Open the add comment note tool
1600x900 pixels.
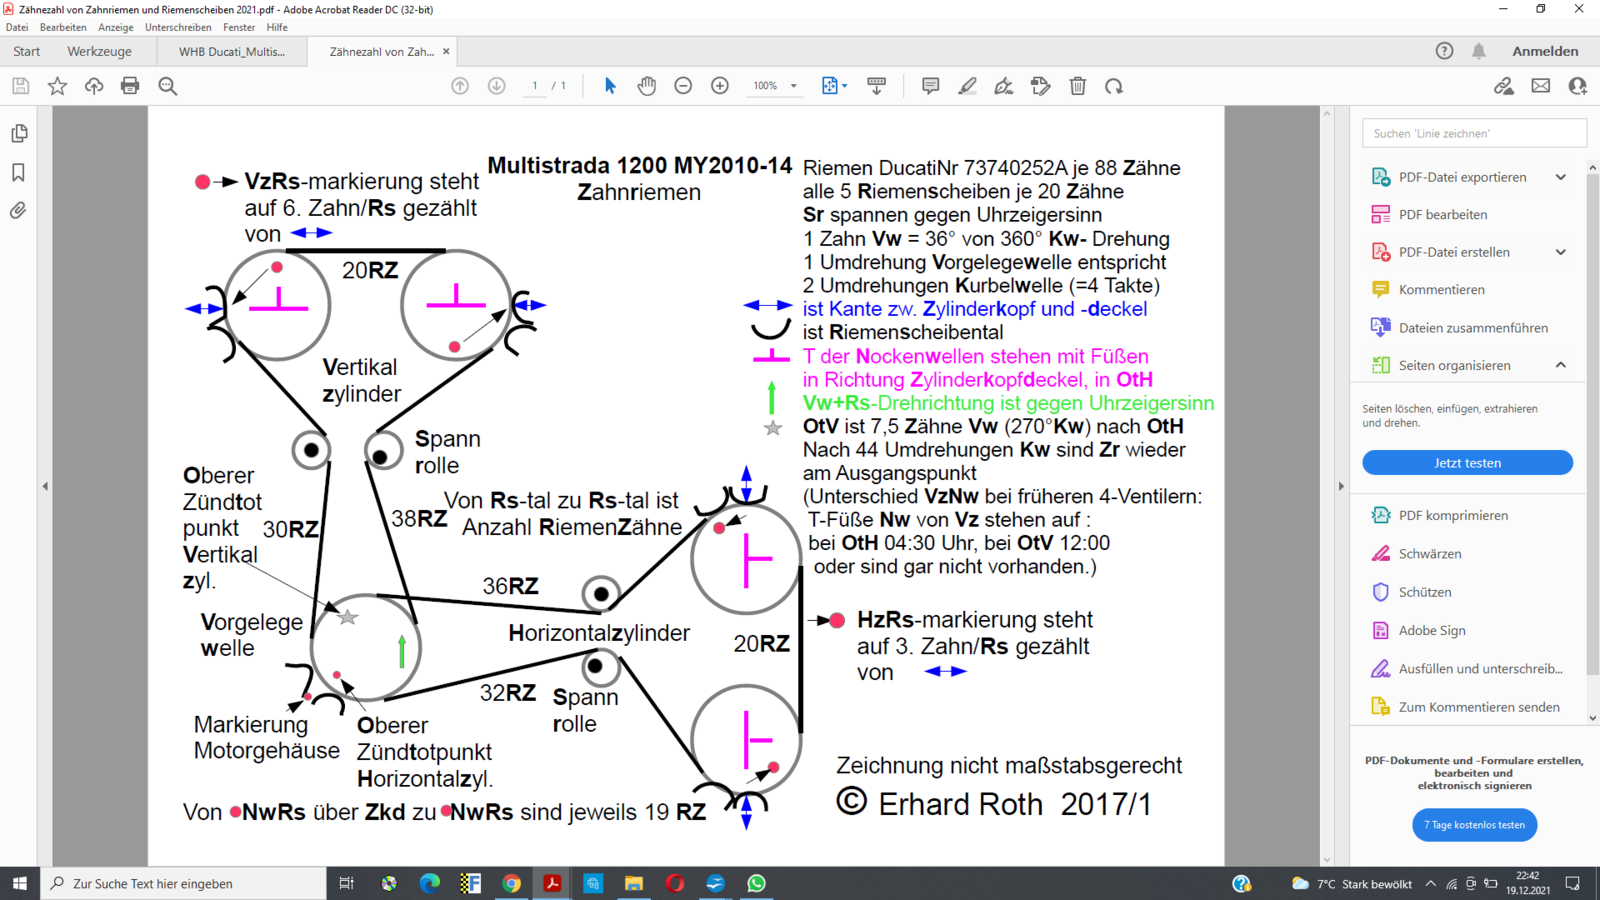[930, 86]
